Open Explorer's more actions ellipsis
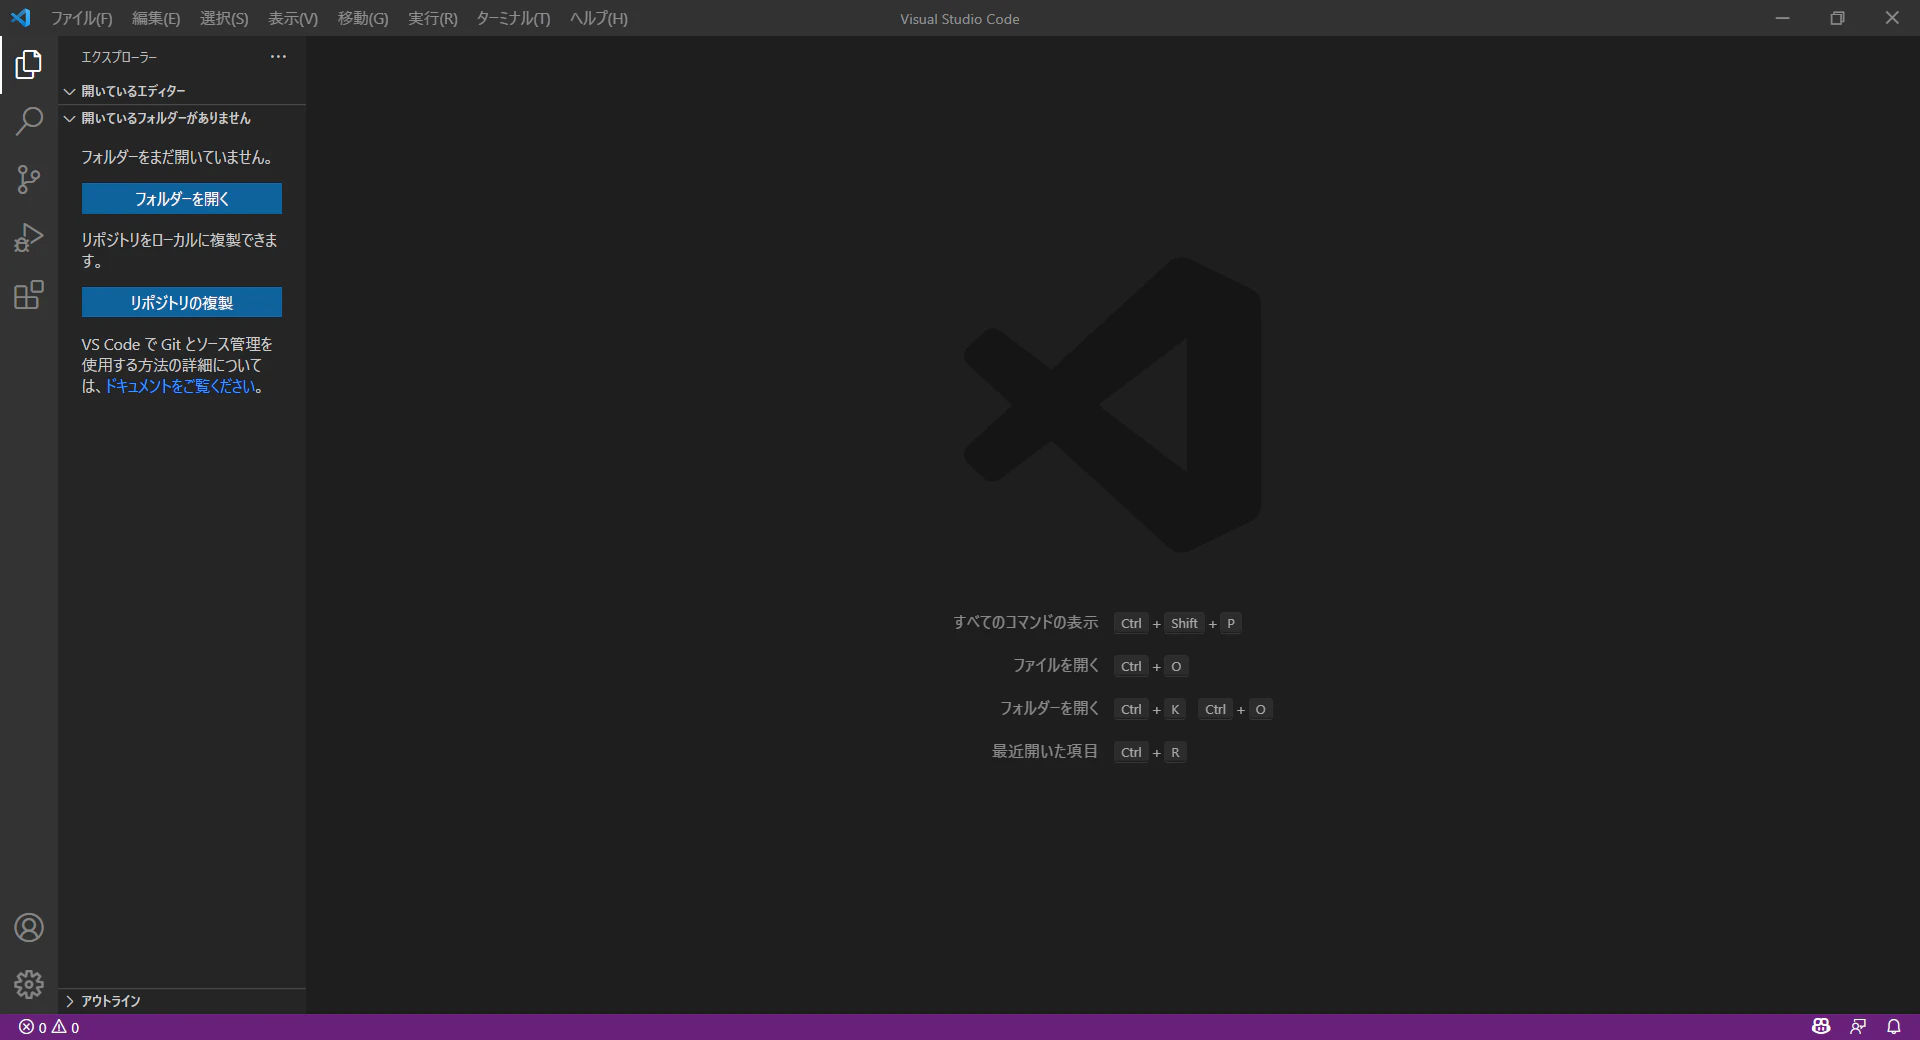The height and width of the screenshot is (1040, 1920). pos(278,57)
